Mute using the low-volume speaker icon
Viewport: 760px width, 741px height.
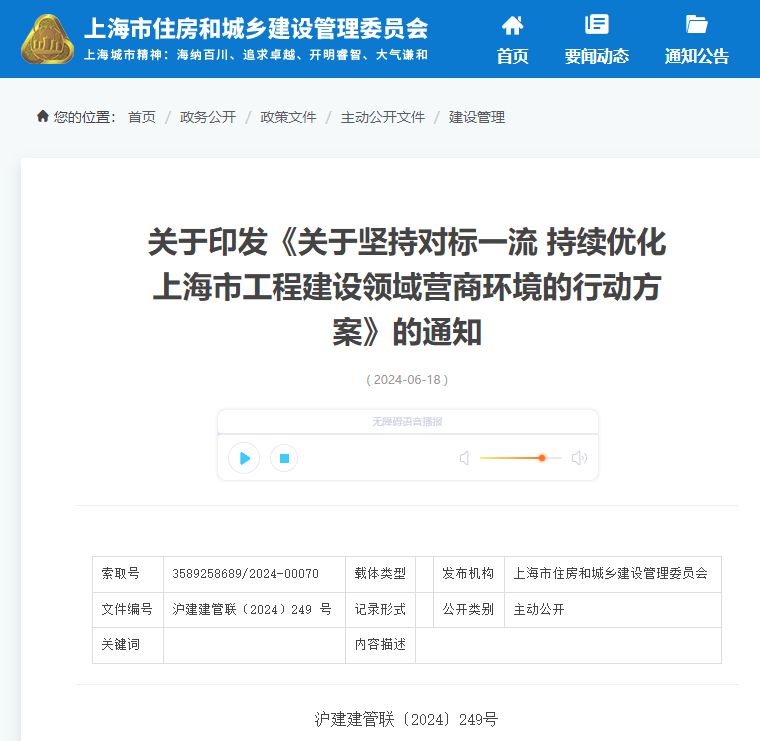[464, 458]
